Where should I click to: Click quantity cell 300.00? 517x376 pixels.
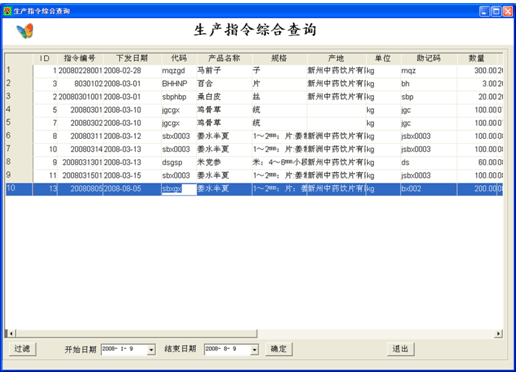pyautogui.click(x=477, y=71)
